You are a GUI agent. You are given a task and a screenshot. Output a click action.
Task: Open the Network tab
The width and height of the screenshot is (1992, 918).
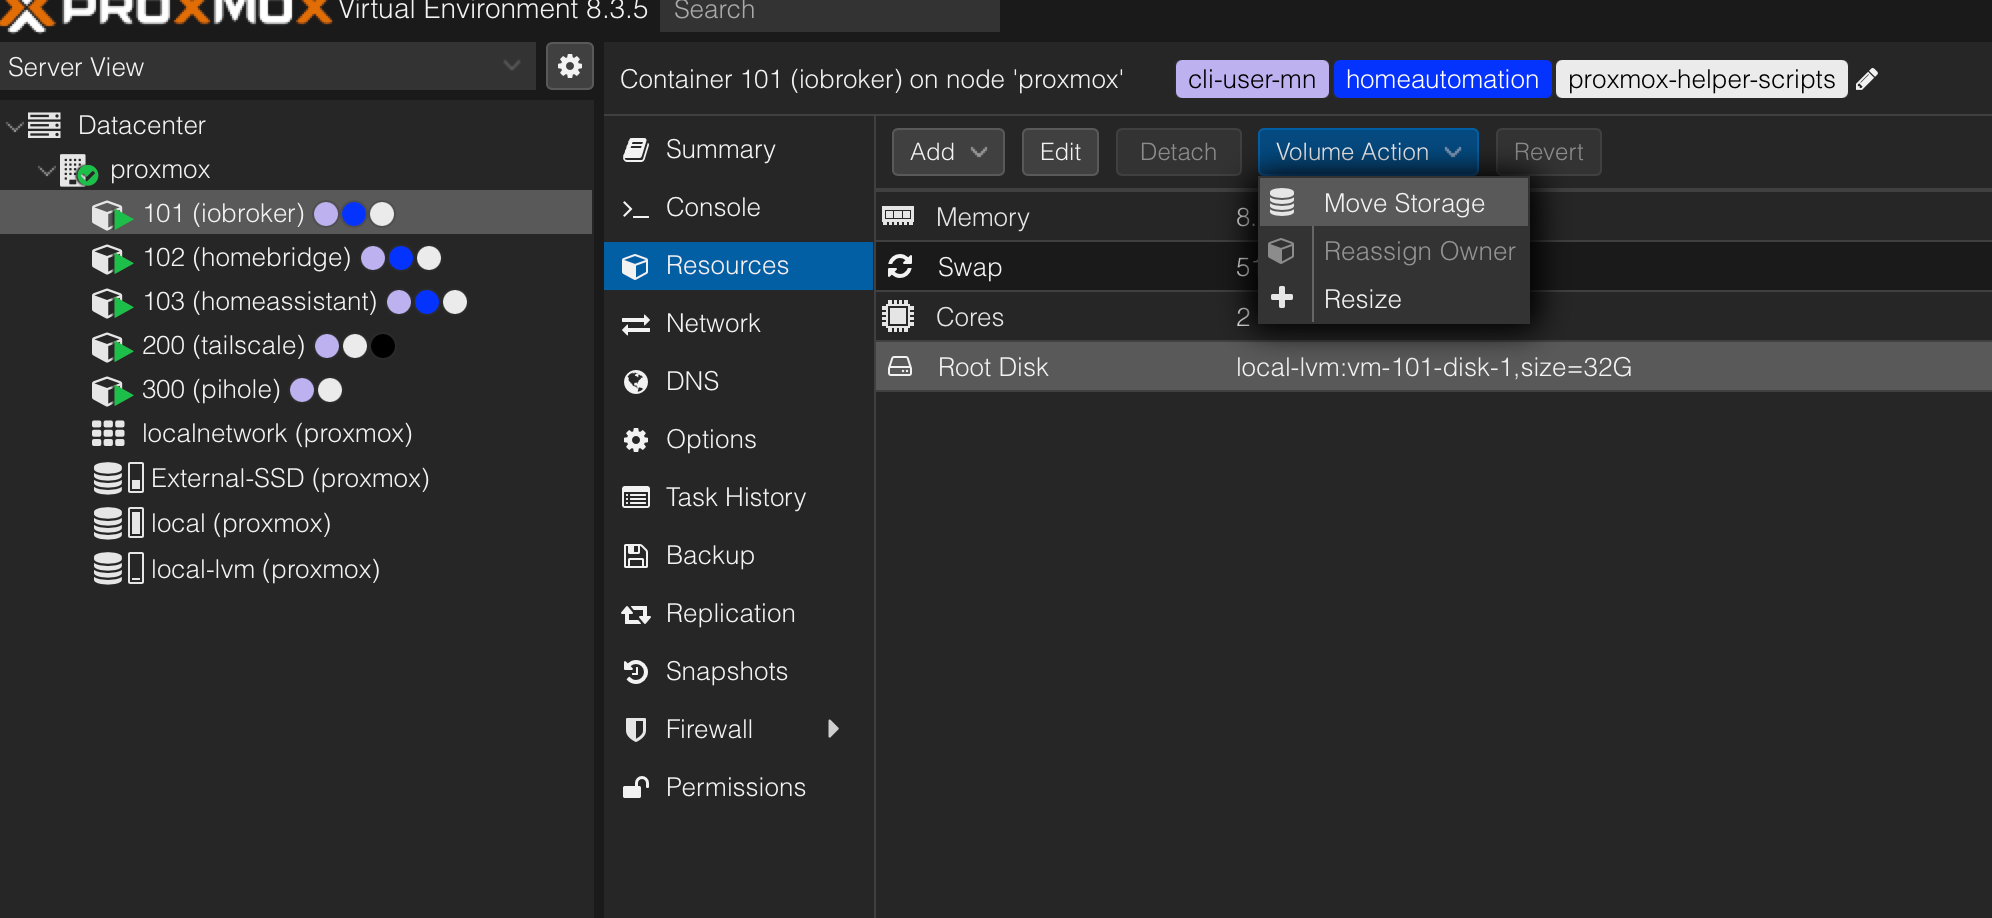(x=712, y=323)
